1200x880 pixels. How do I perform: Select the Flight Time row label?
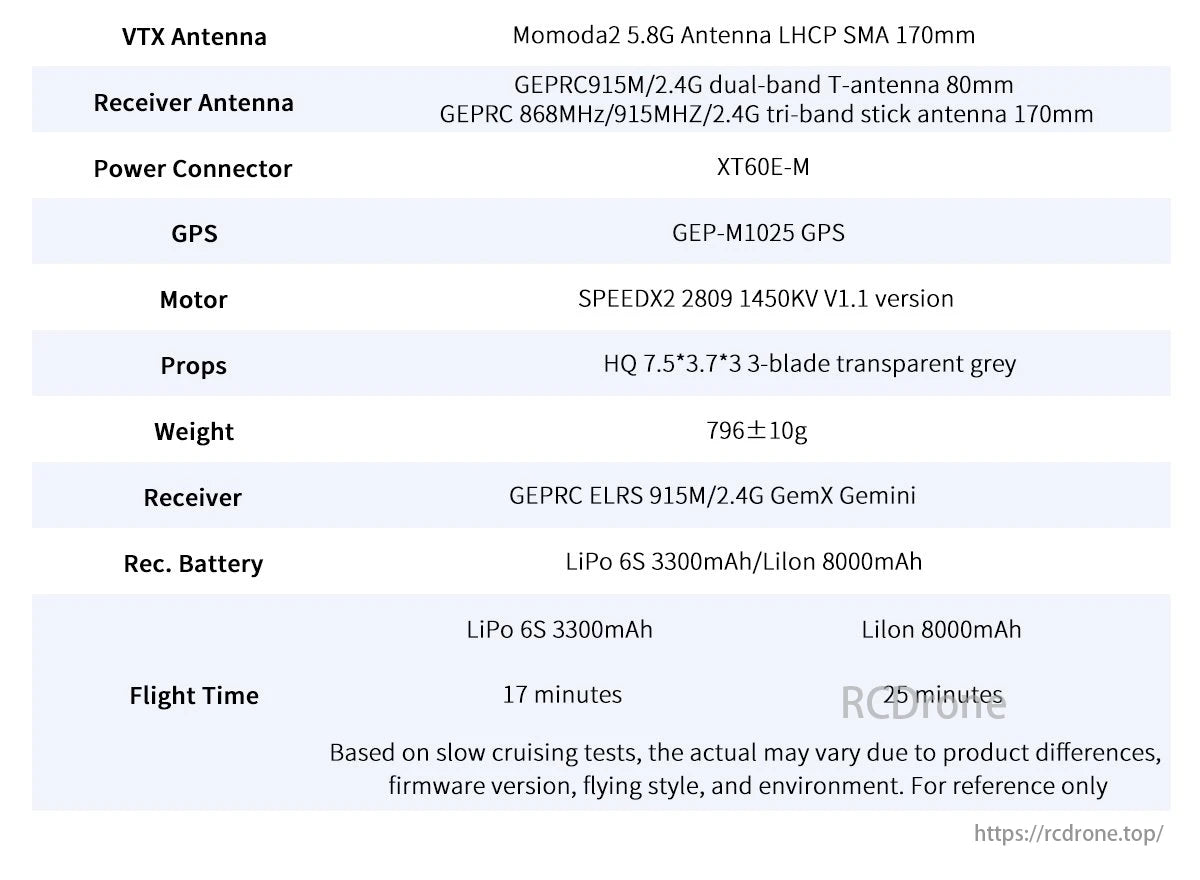[194, 696]
